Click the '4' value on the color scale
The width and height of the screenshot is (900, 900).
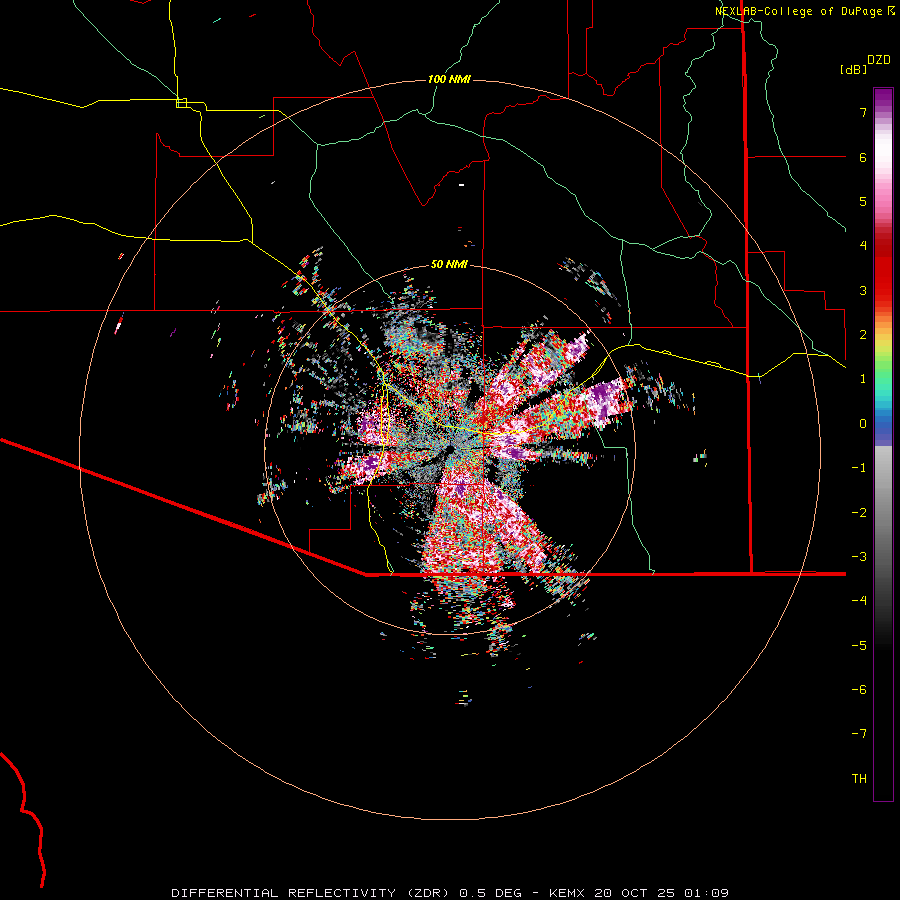(863, 246)
